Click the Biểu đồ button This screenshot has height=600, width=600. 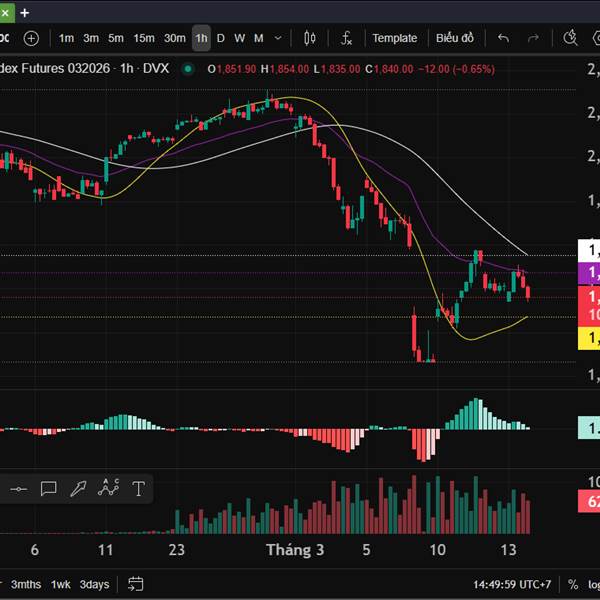pos(455,38)
